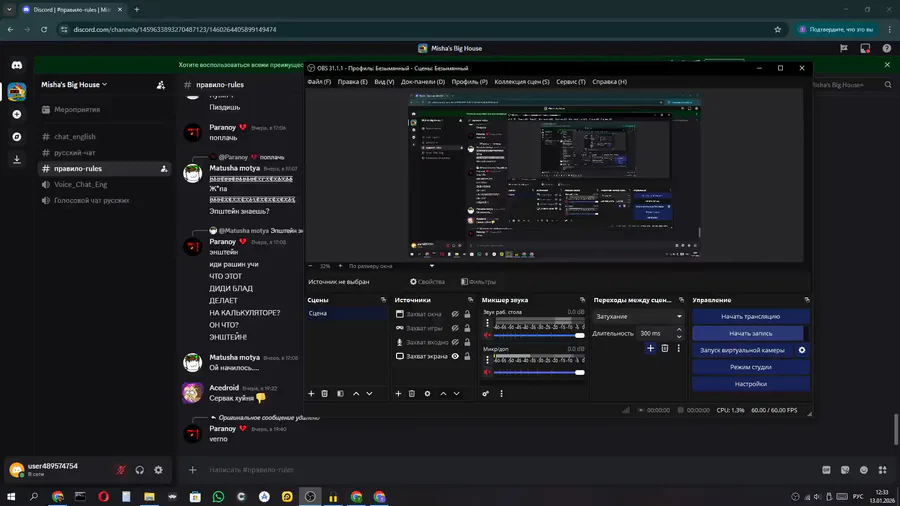Add a scene transition with plus button
Screen dimensions: 900x506
pyautogui.click(x=650, y=348)
